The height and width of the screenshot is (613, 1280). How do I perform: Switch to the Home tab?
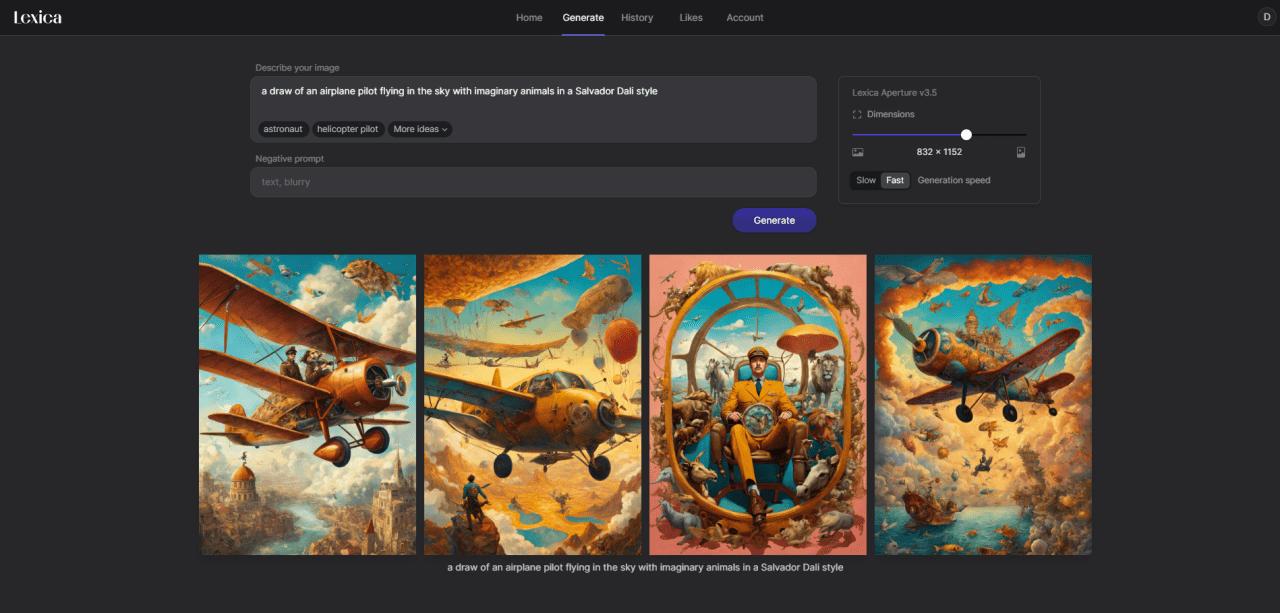[x=529, y=18]
